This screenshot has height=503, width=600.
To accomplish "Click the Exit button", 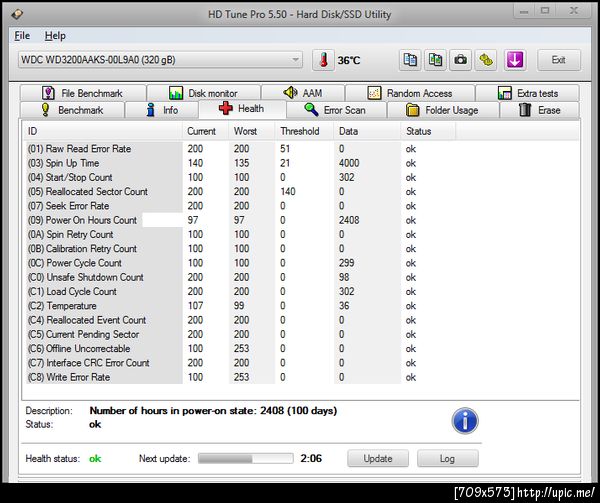I will coord(559,60).
